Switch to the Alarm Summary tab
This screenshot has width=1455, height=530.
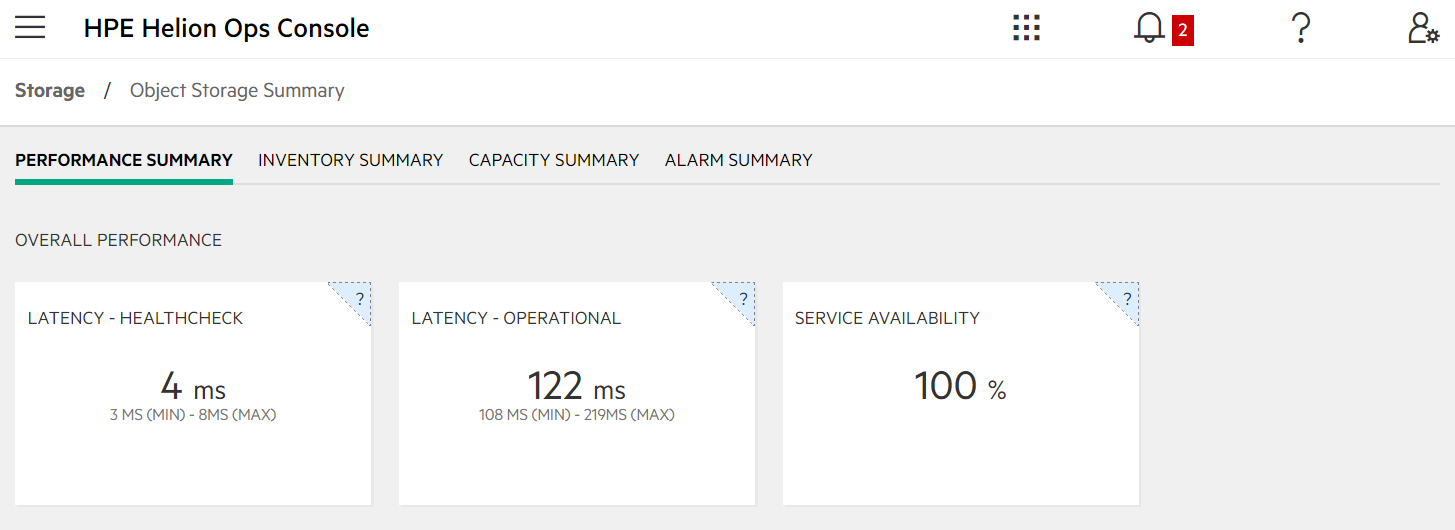pyautogui.click(x=738, y=160)
